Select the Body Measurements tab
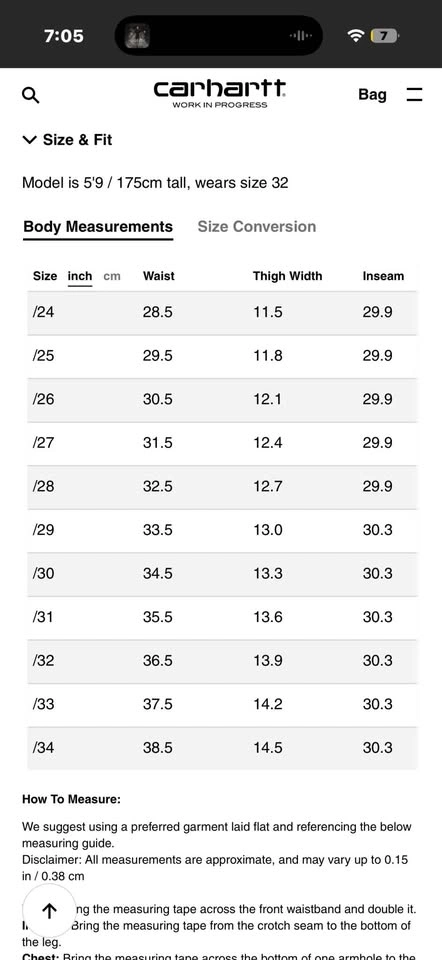 point(98,227)
